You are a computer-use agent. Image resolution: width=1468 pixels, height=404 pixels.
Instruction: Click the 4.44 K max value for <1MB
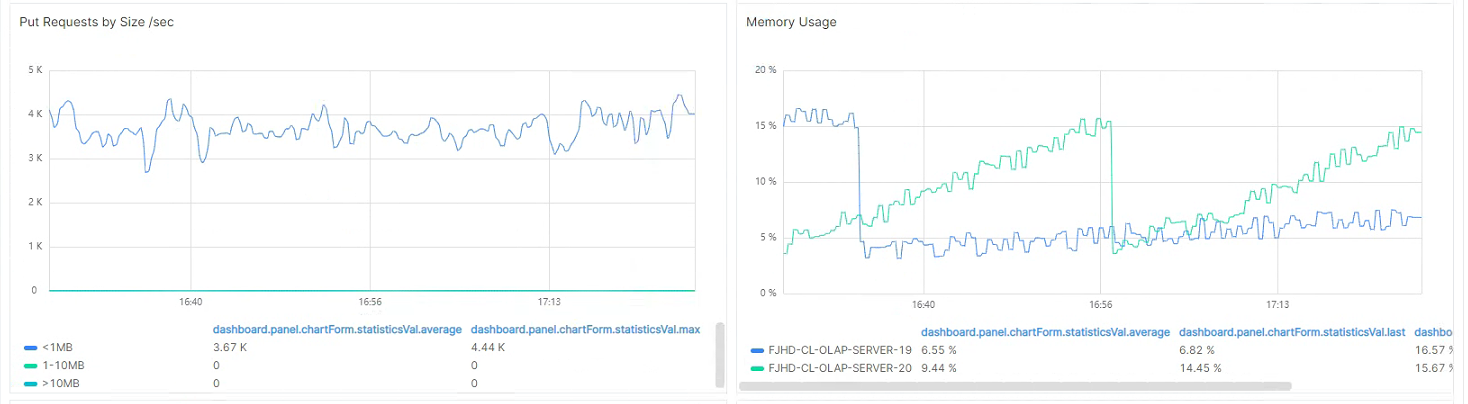tap(489, 348)
